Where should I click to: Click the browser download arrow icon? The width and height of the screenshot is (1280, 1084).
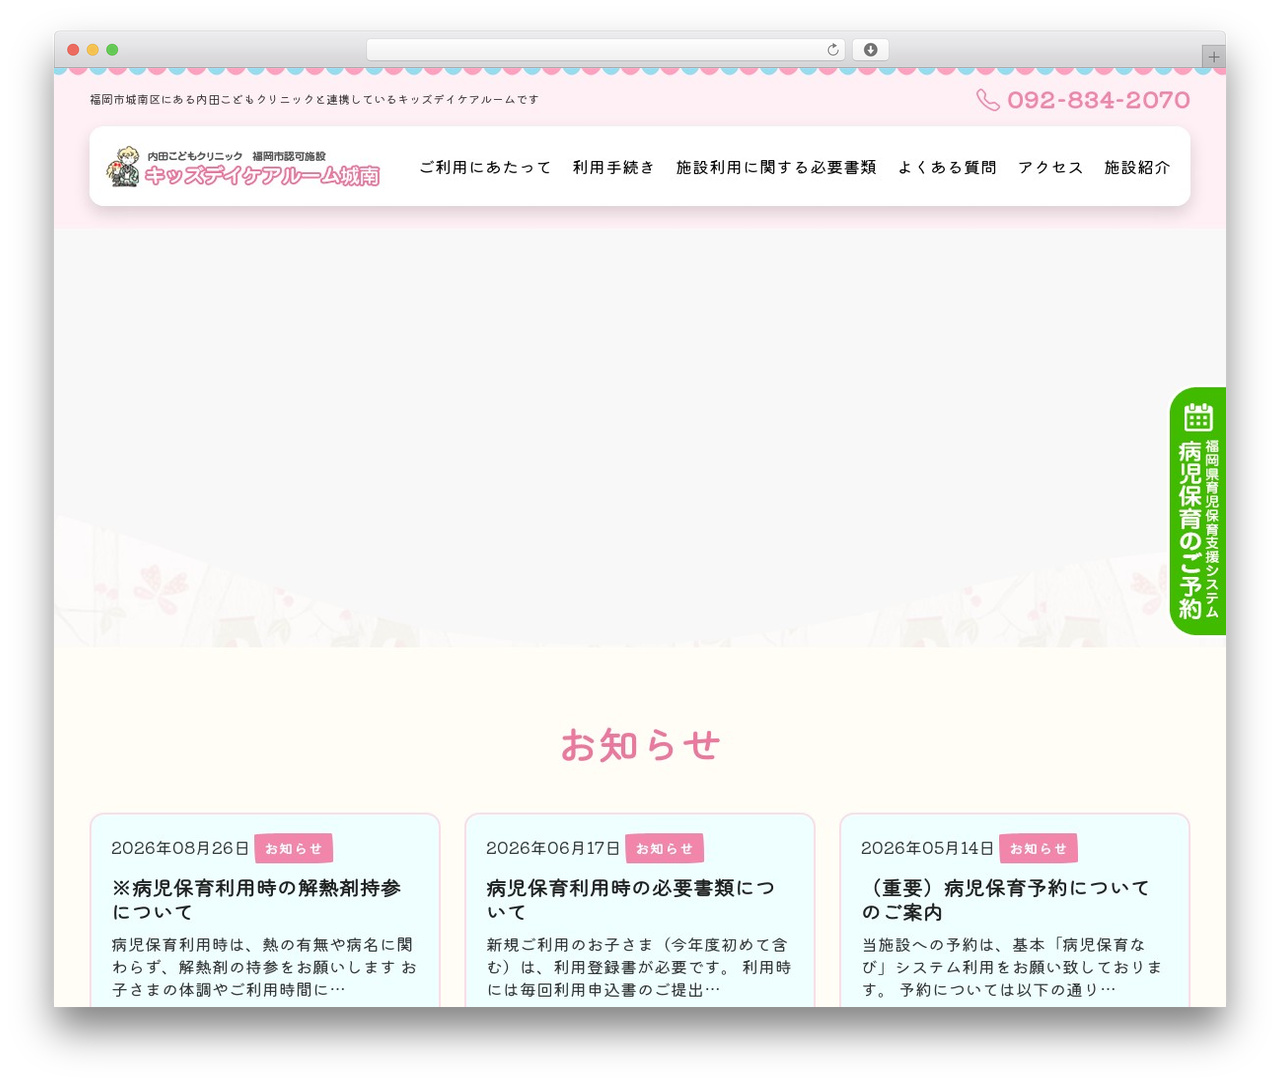click(x=870, y=50)
